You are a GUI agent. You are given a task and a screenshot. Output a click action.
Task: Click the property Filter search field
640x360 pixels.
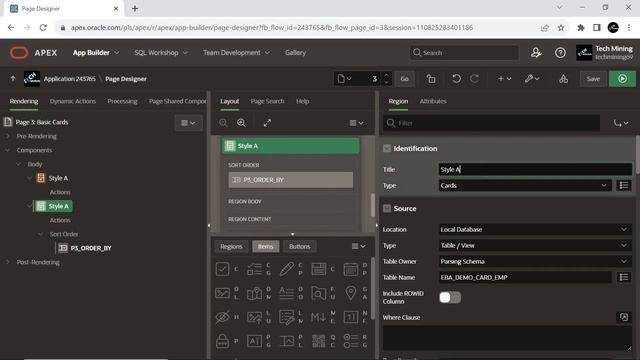click(491, 123)
